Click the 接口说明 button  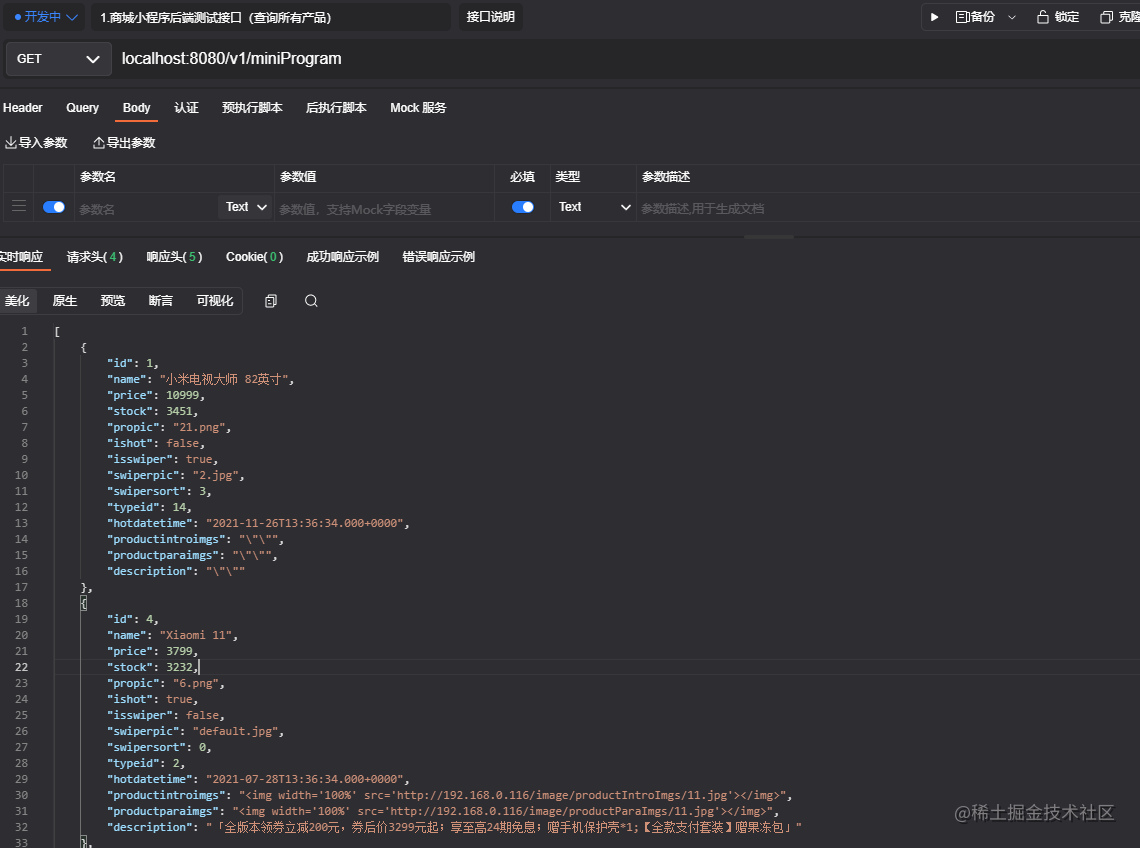[x=490, y=16]
